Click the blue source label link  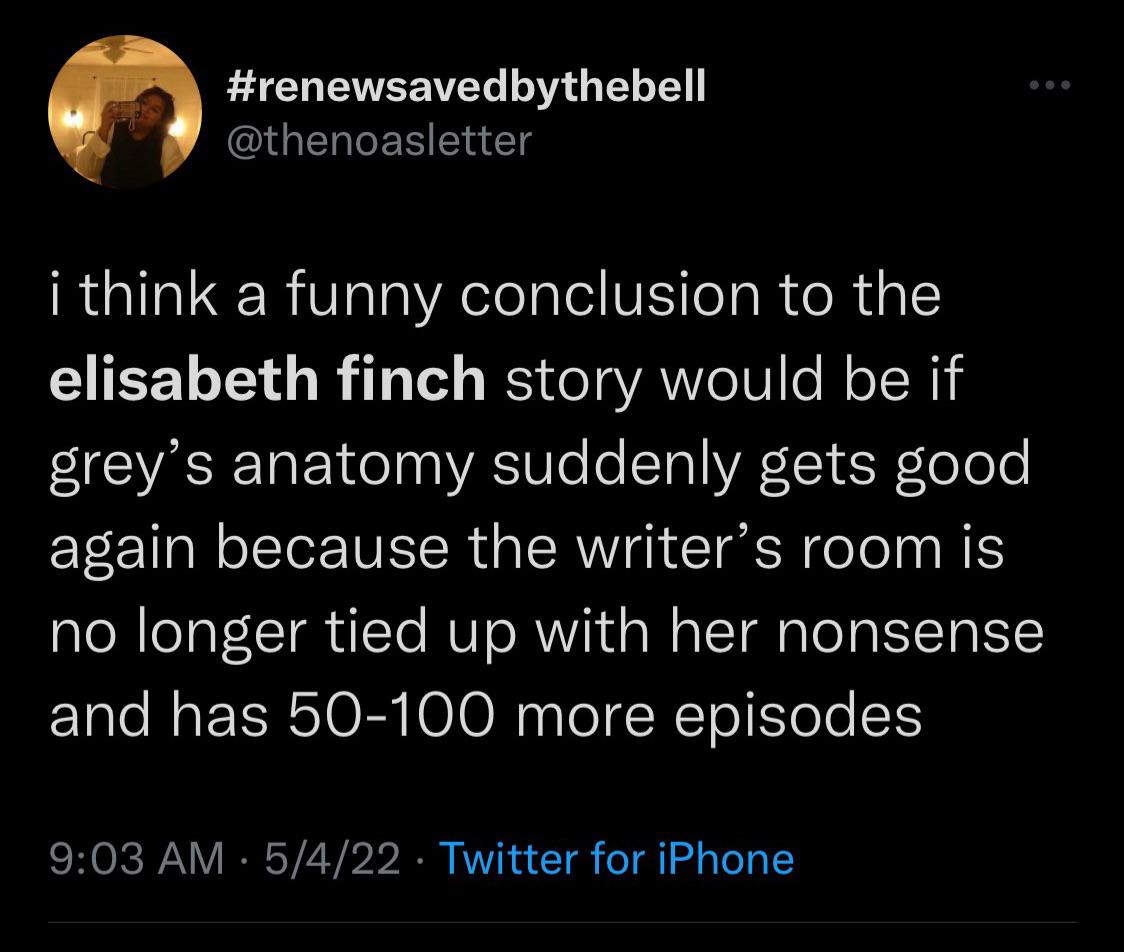[x=617, y=858]
